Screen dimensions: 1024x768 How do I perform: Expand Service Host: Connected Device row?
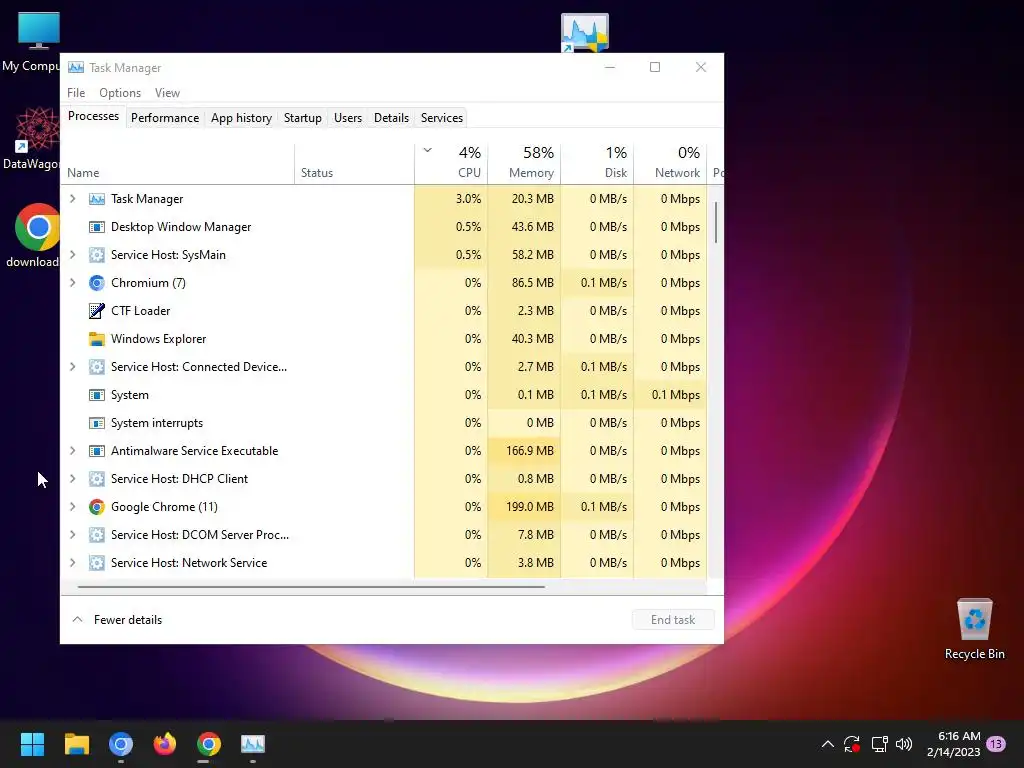72,367
